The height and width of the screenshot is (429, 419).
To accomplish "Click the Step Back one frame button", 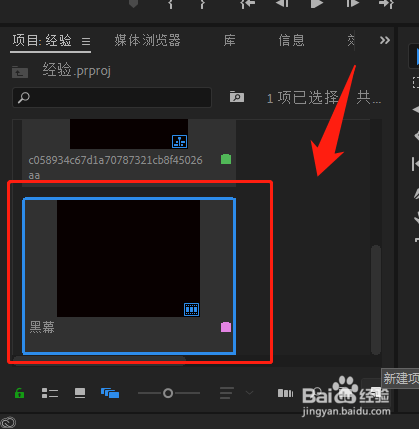I will 283,3.
